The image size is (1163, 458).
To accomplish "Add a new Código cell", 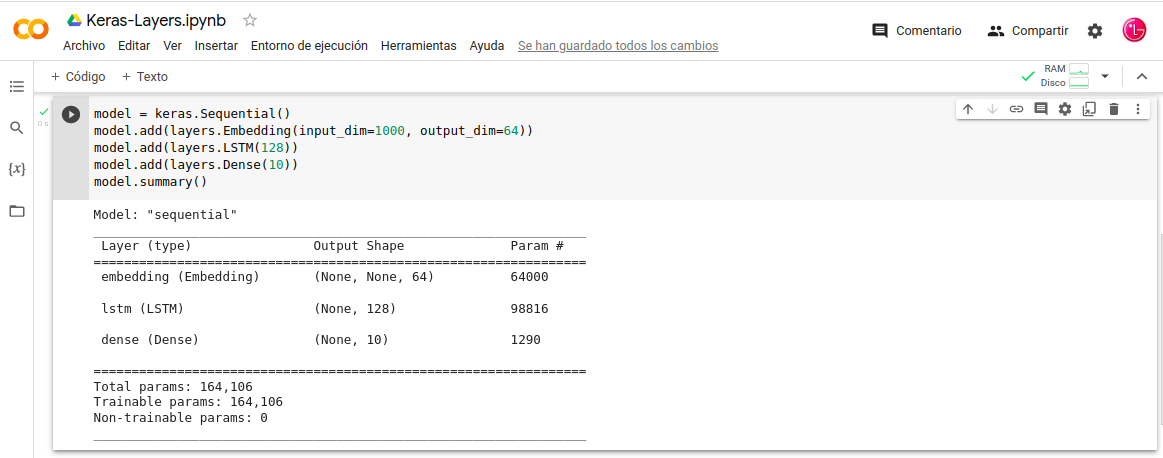I will pos(78,76).
